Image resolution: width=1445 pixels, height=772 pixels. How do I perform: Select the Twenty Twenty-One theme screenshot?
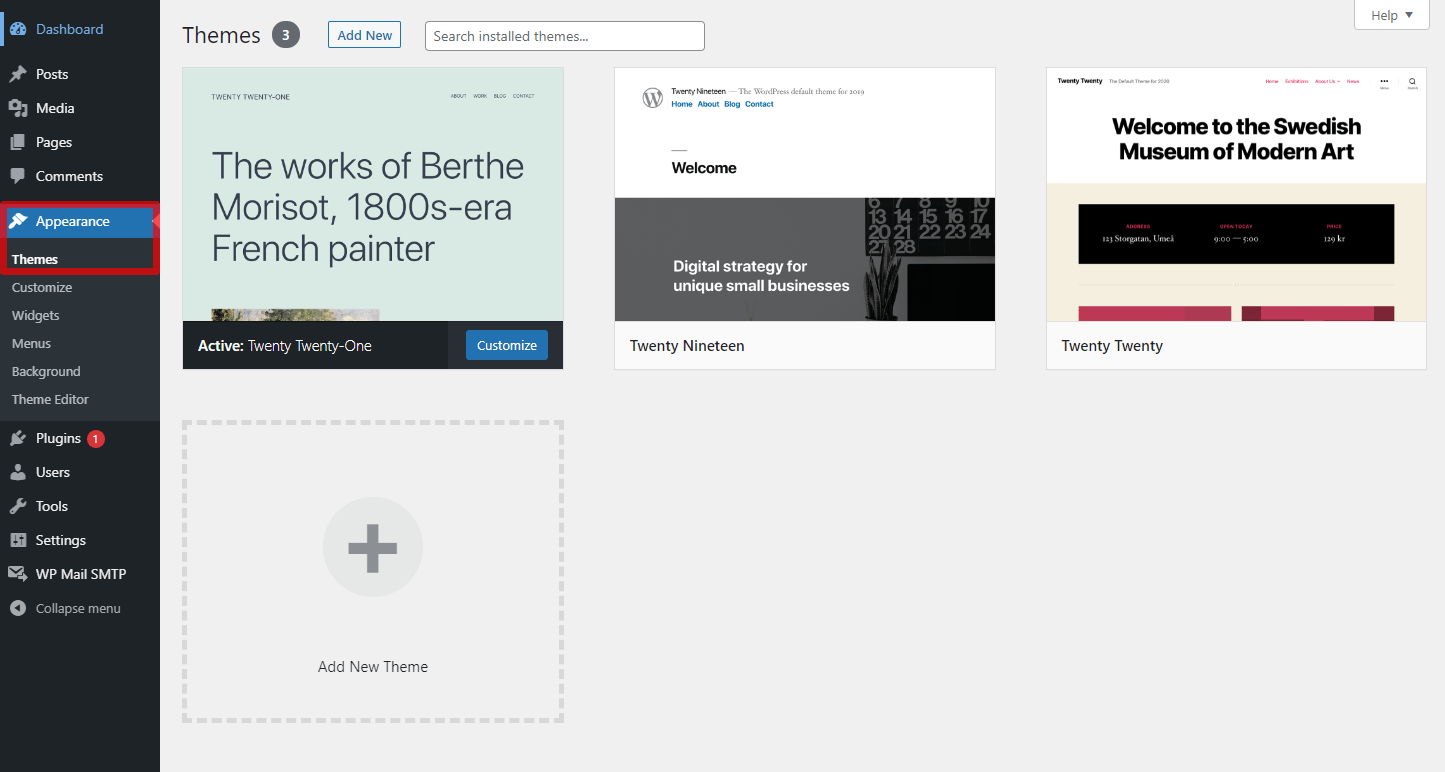(373, 195)
